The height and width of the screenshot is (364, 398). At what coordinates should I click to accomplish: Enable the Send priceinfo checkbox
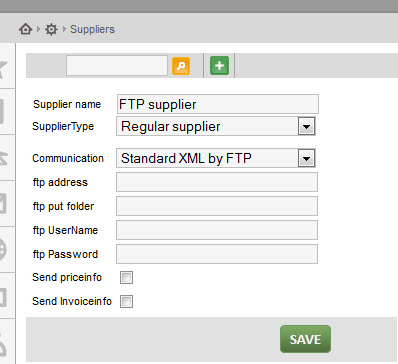pos(126,277)
